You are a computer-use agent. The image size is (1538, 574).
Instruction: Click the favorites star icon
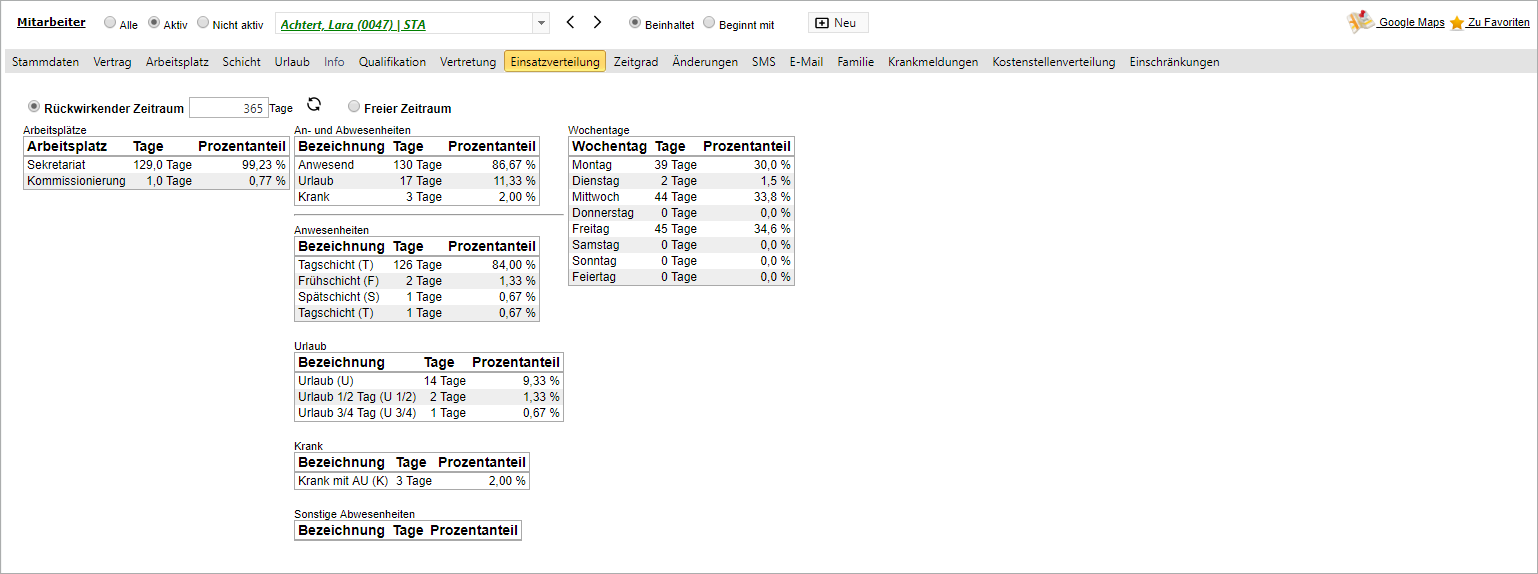(1457, 23)
